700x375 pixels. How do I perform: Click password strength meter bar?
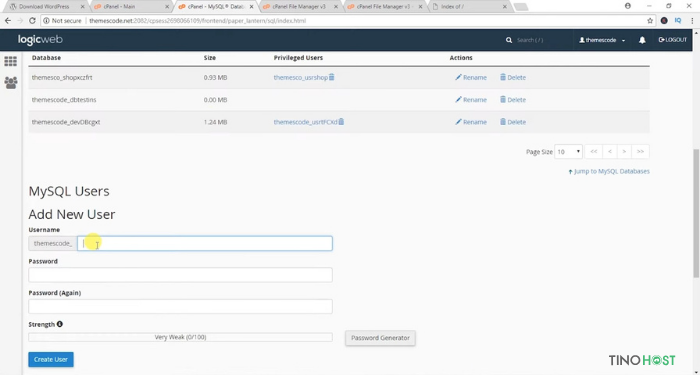point(180,337)
